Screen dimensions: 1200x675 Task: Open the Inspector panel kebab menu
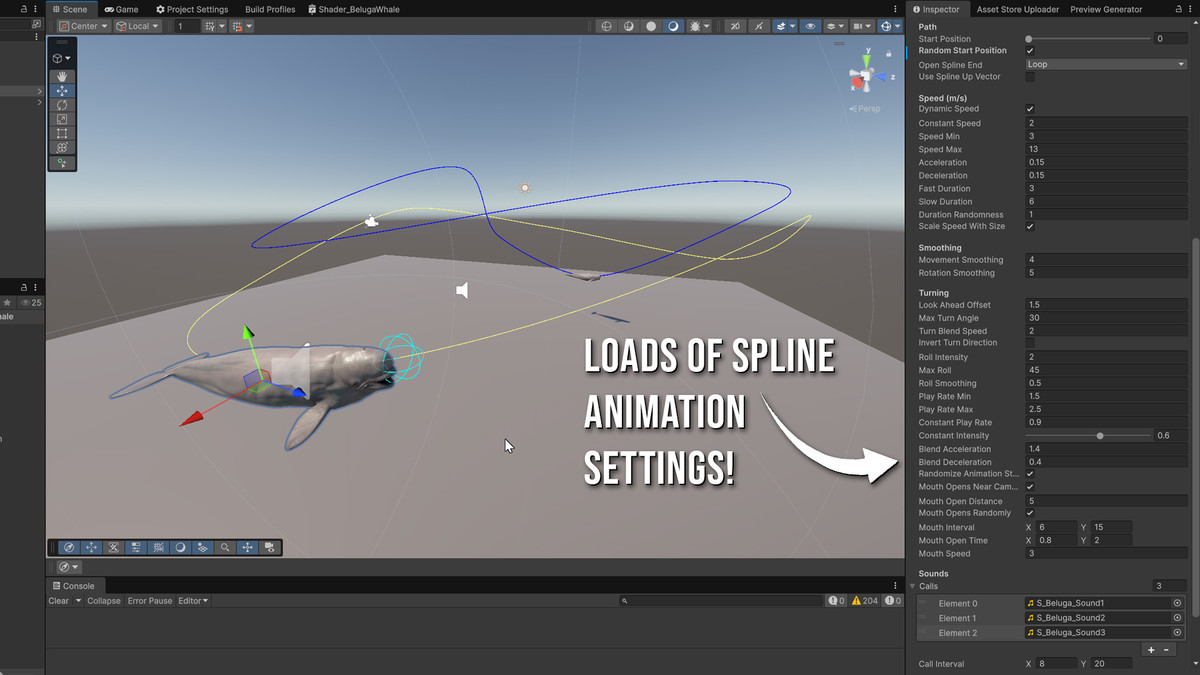1192,9
